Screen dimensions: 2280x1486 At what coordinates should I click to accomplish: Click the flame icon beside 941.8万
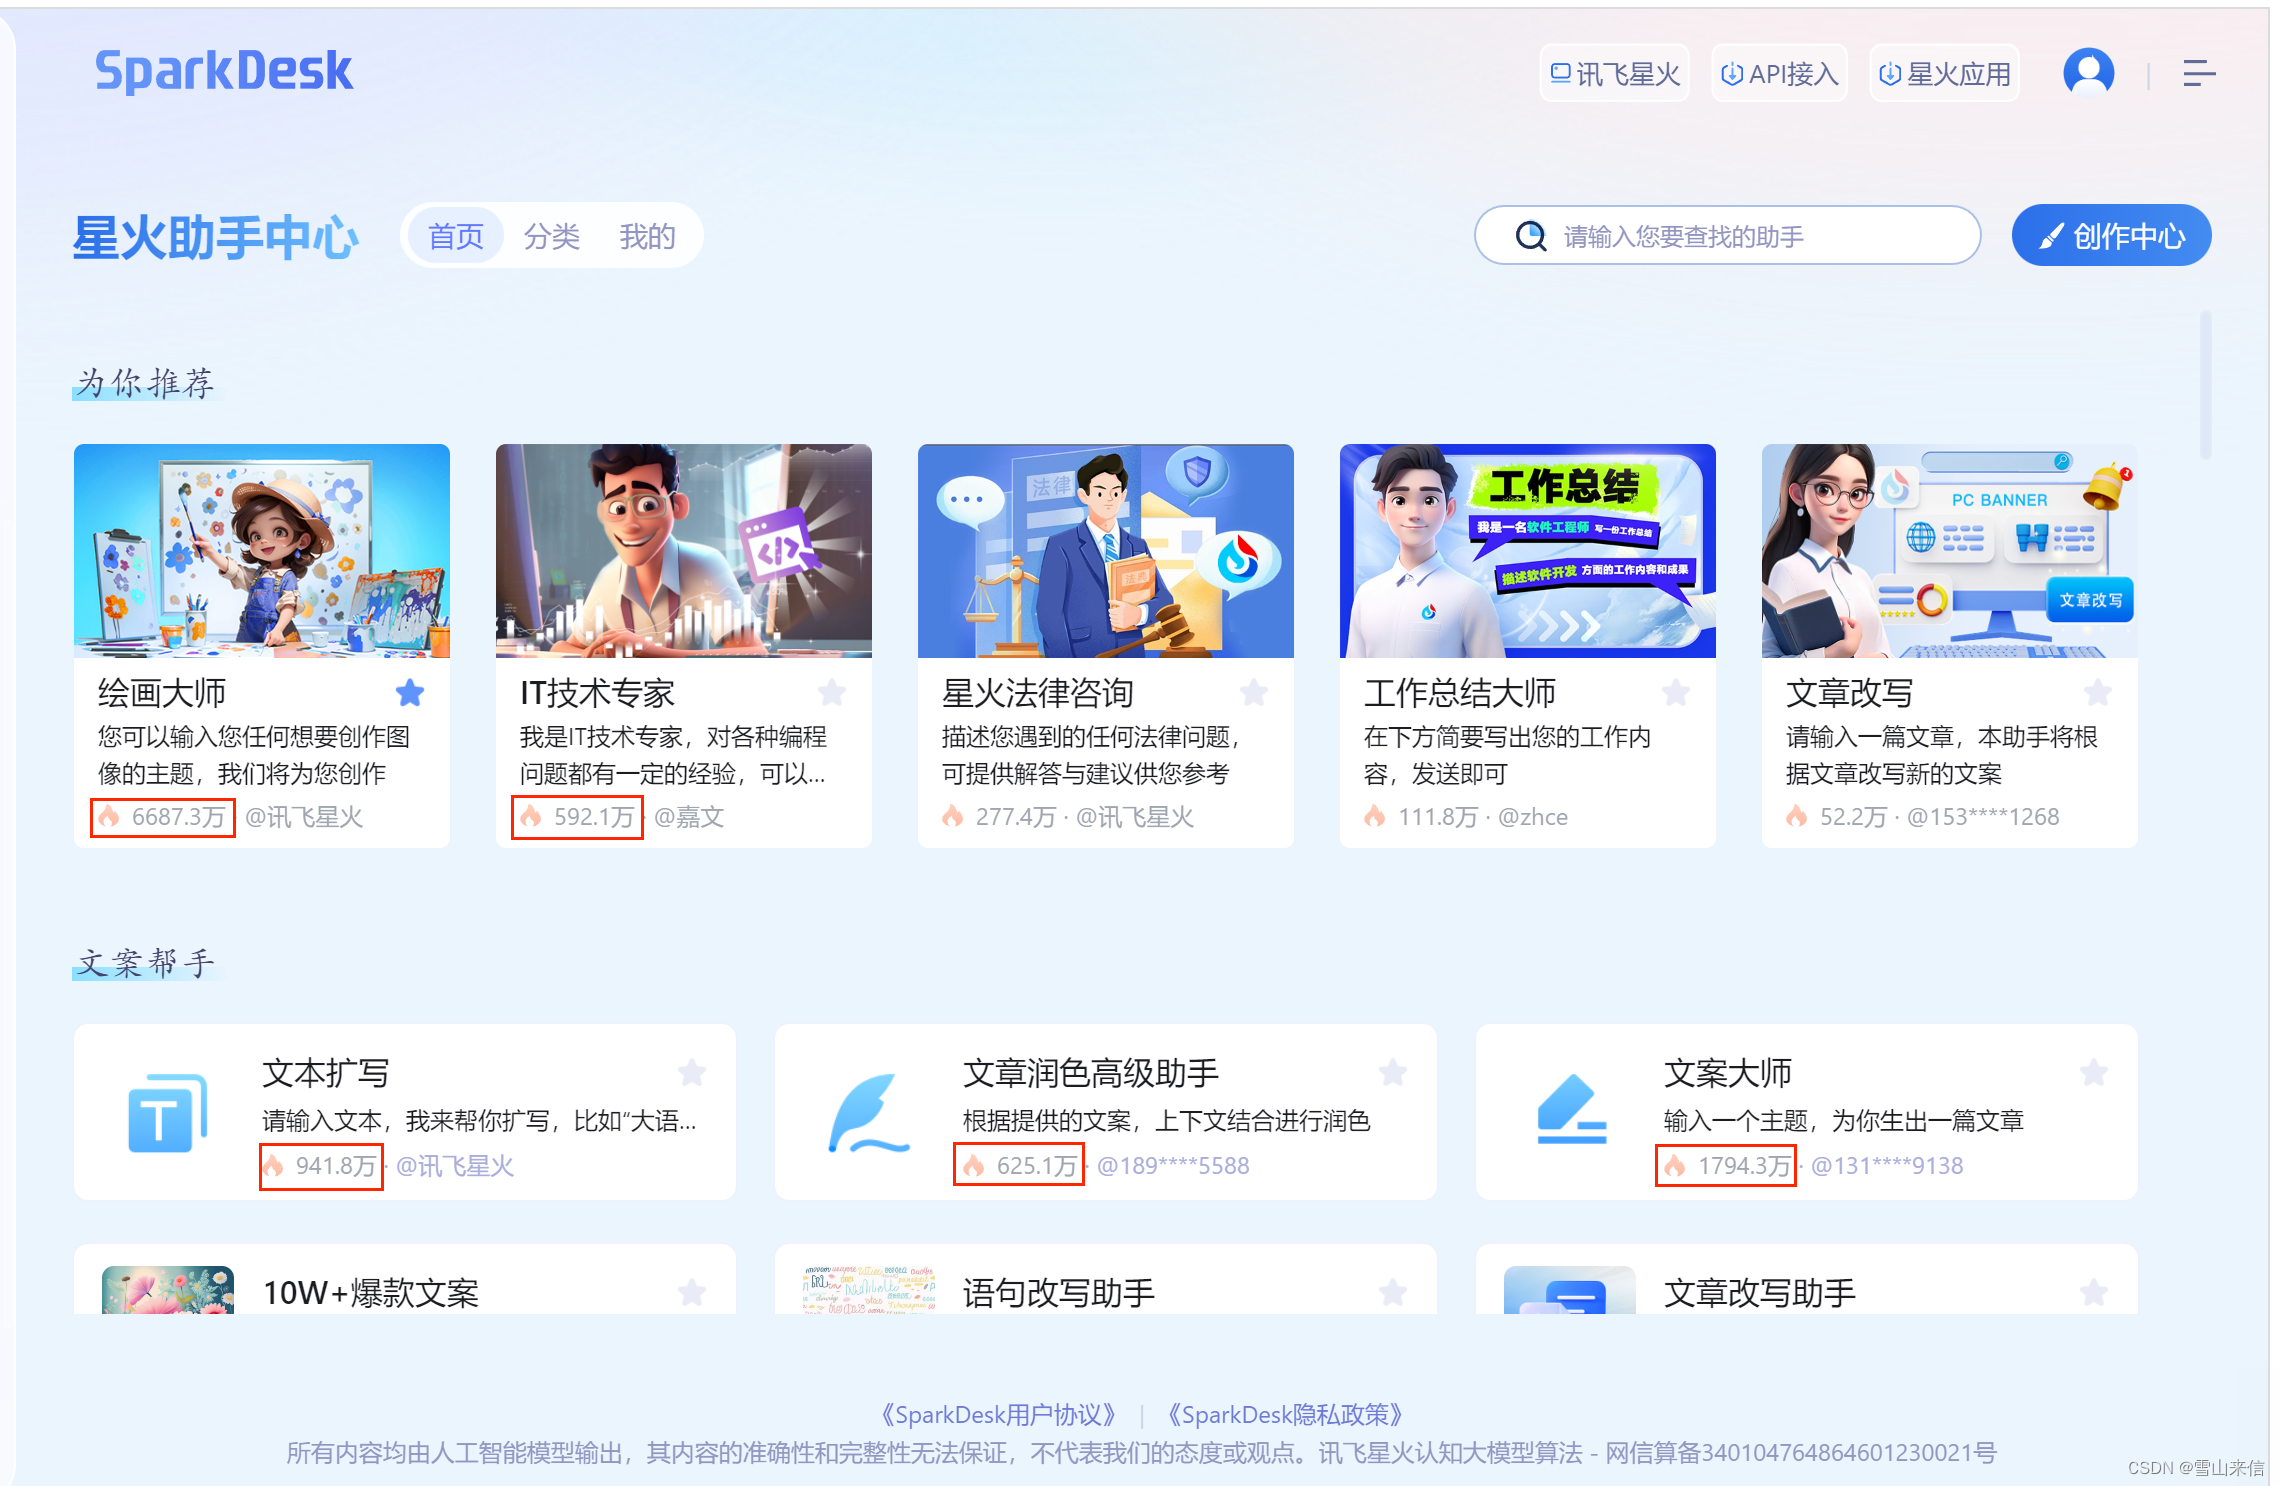click(x=273, y=1165)
